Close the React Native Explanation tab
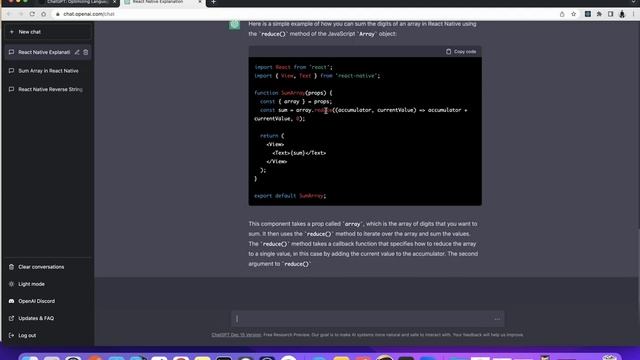Viewport: 640px width, 360px height. pos(200,2)
